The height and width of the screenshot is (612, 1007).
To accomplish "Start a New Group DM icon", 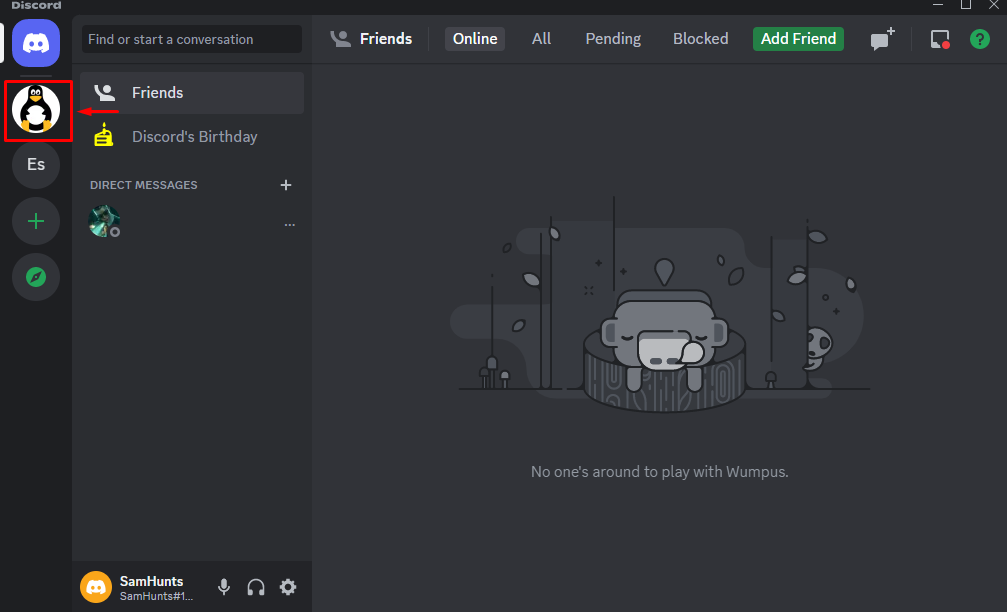I will (882, 39).
